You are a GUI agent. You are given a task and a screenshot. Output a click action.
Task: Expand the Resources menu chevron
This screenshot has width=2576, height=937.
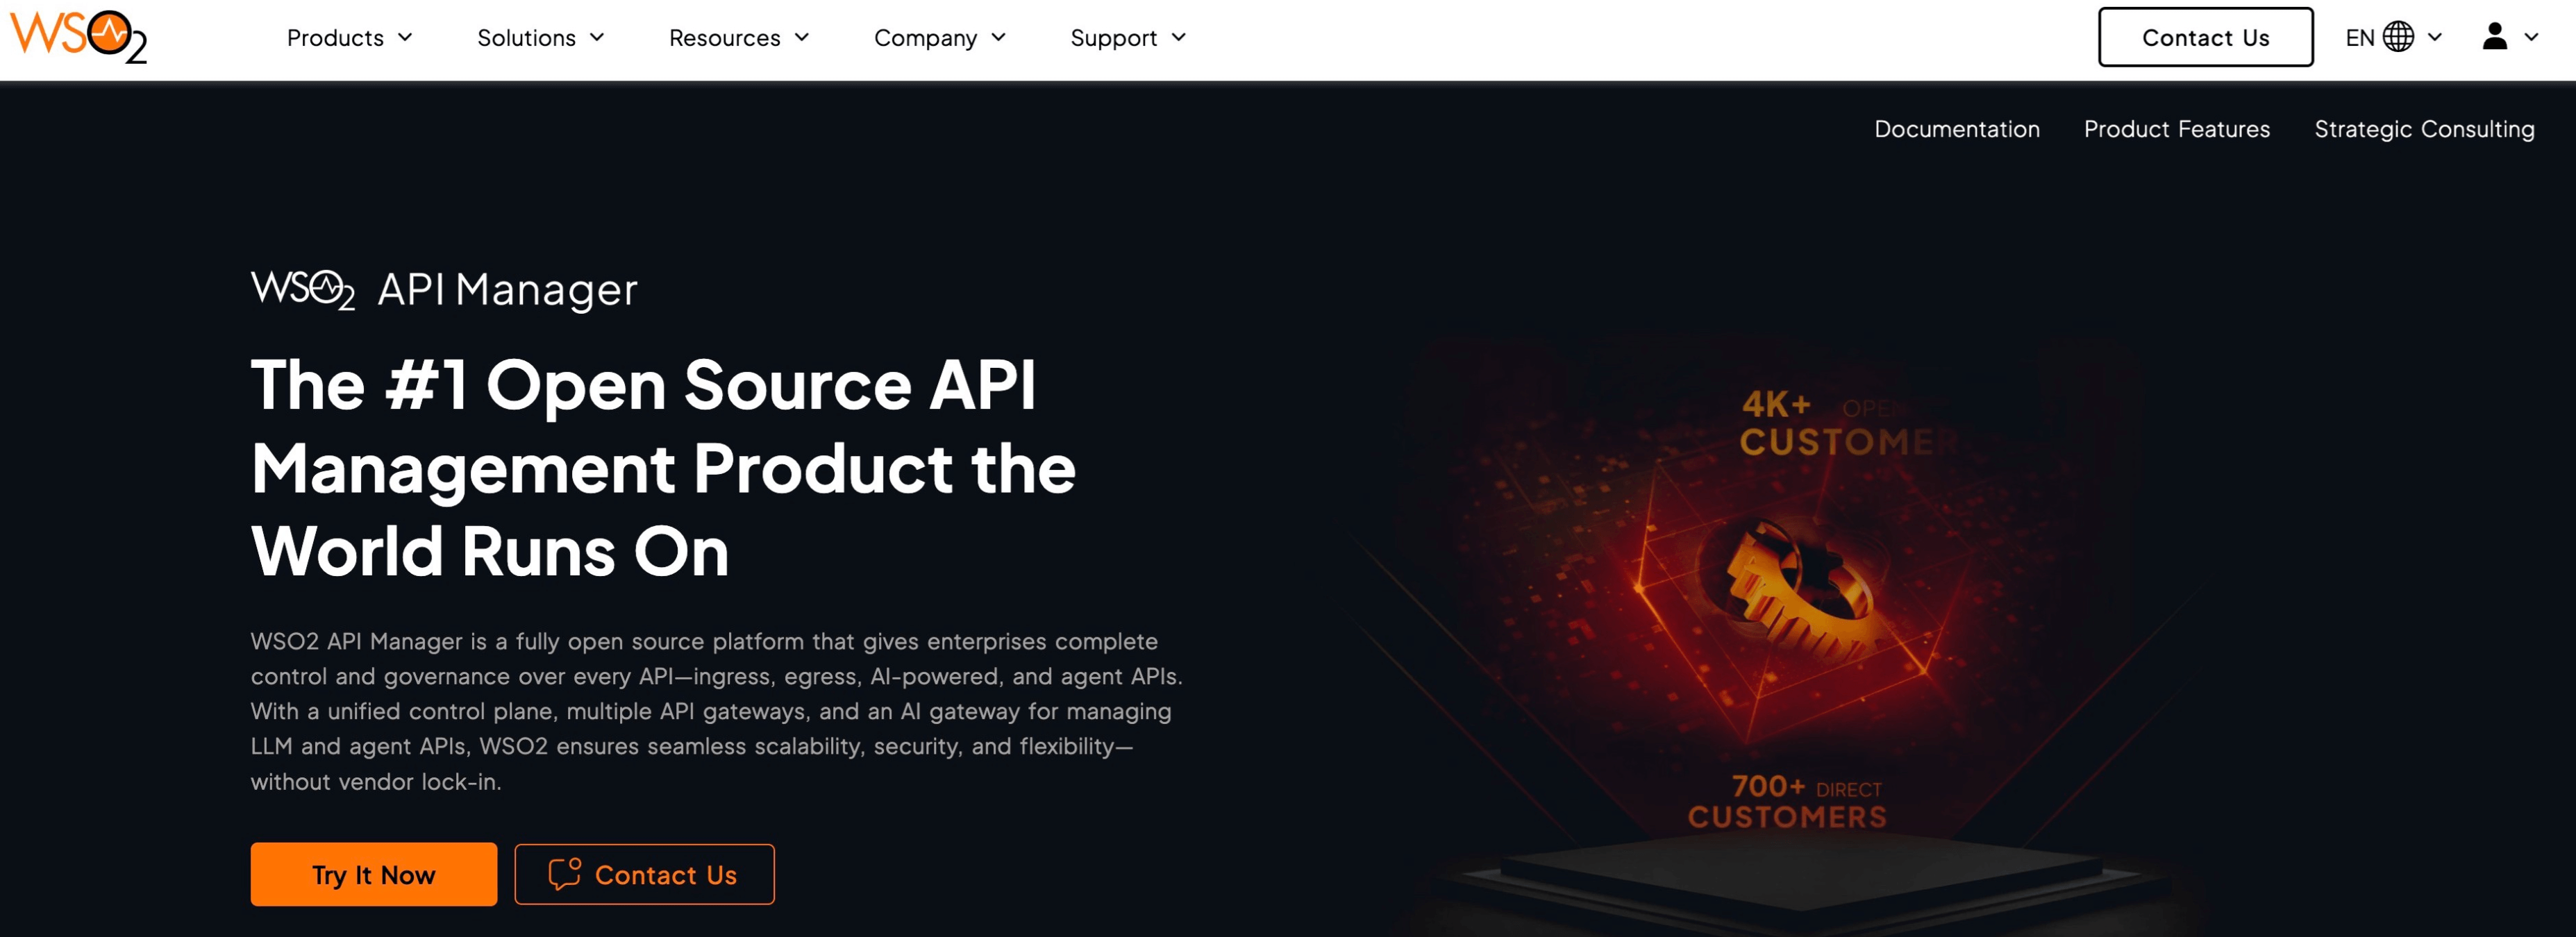pyautogui.click(x=802, y=37)
